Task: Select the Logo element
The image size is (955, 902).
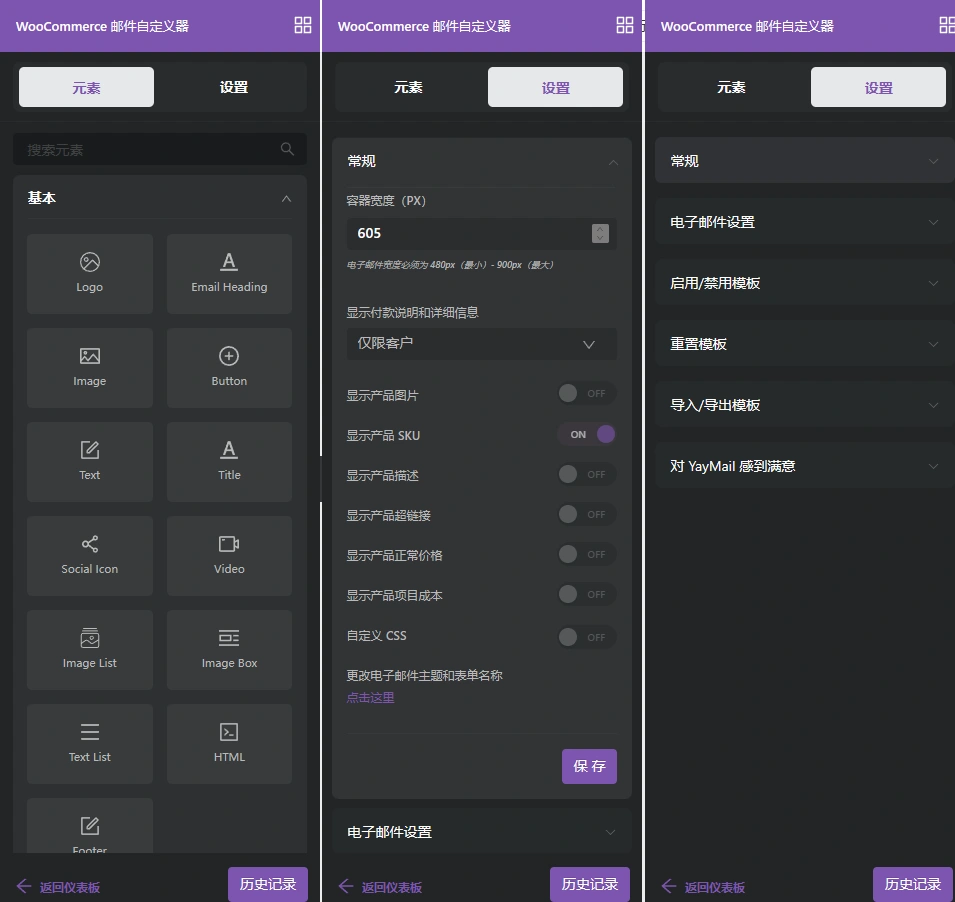Action: tap(90, 273)
